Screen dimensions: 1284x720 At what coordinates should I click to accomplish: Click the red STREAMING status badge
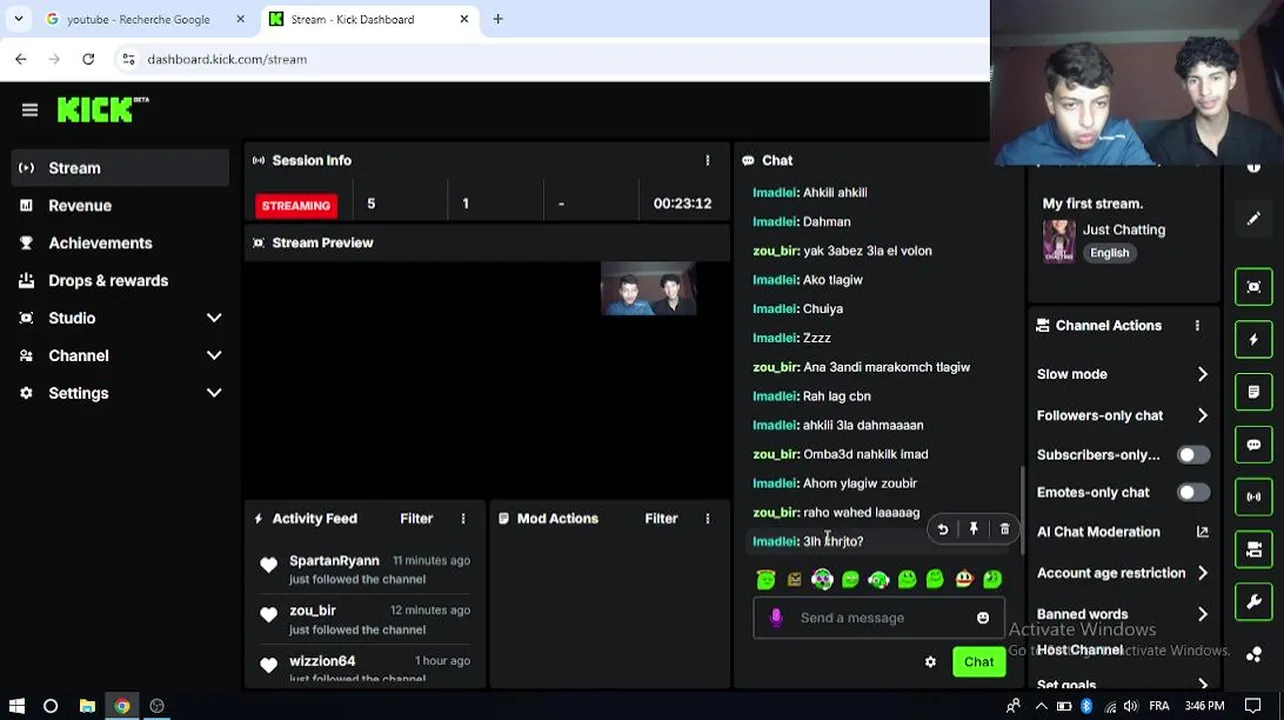[296, 205]
